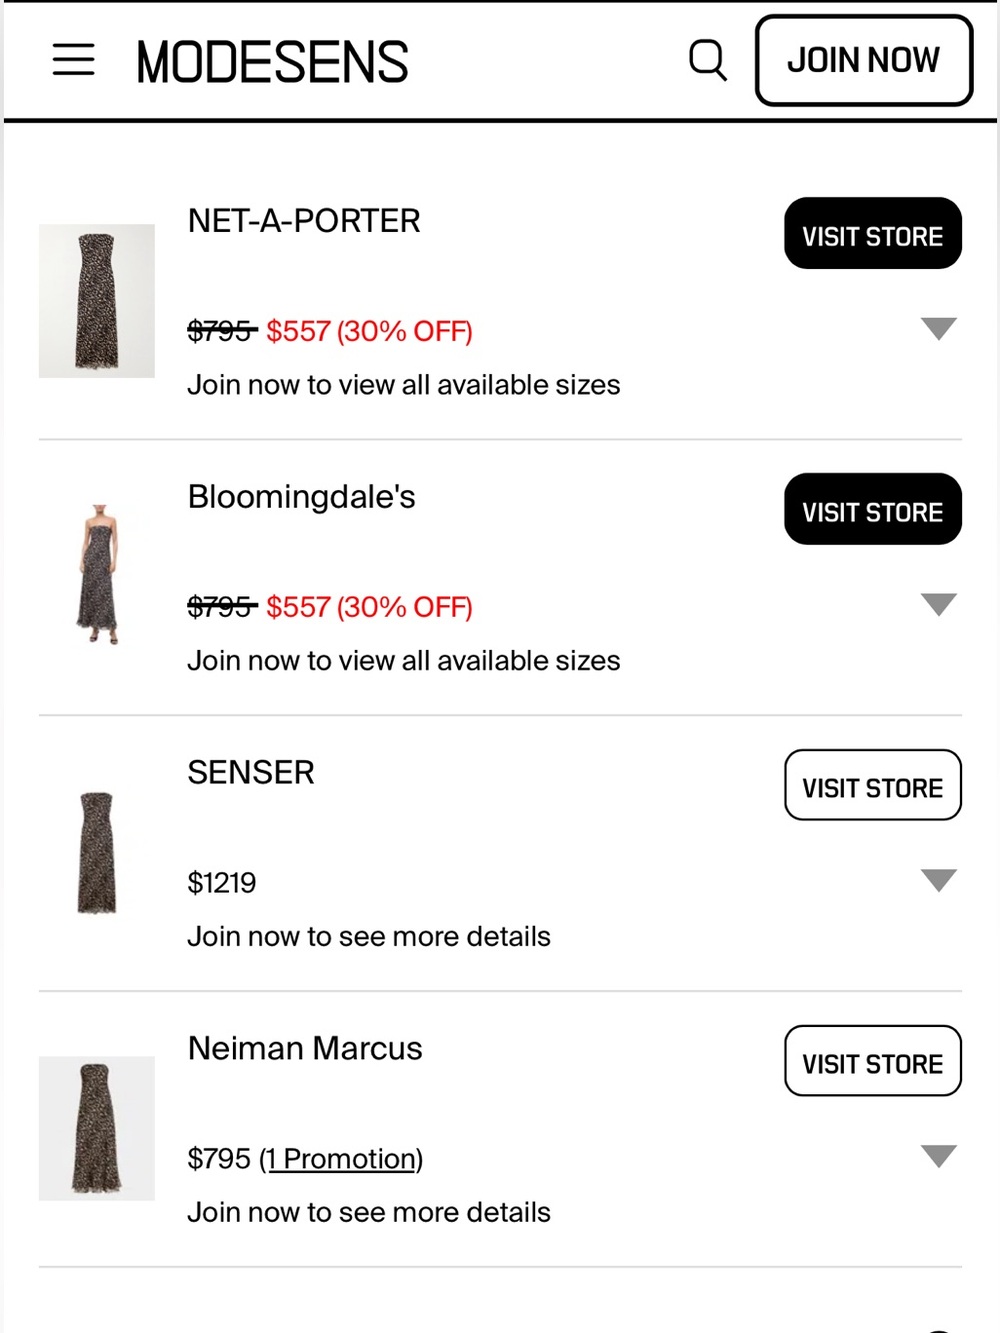Open the Neiman Marcus dress thumbnail

click(x=97, y=1128)
